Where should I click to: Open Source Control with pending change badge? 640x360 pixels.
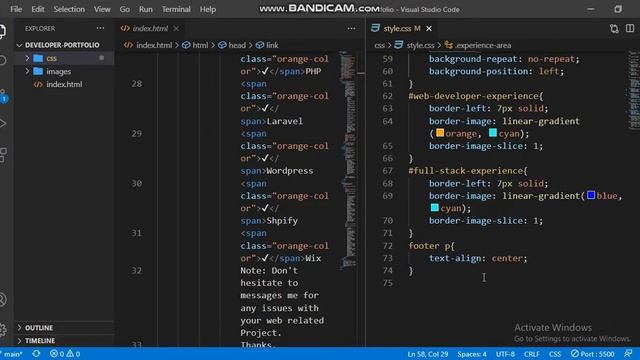(3, 96)
